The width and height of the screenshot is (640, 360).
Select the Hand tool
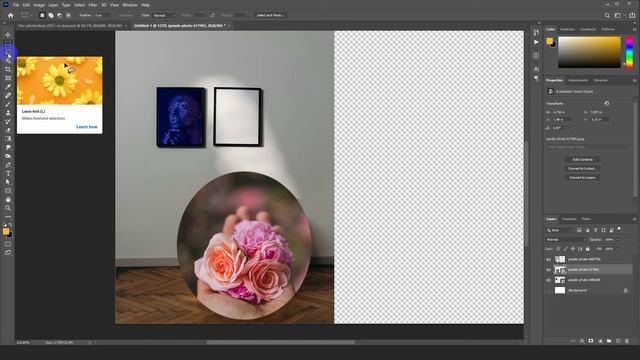coord(8,200)
